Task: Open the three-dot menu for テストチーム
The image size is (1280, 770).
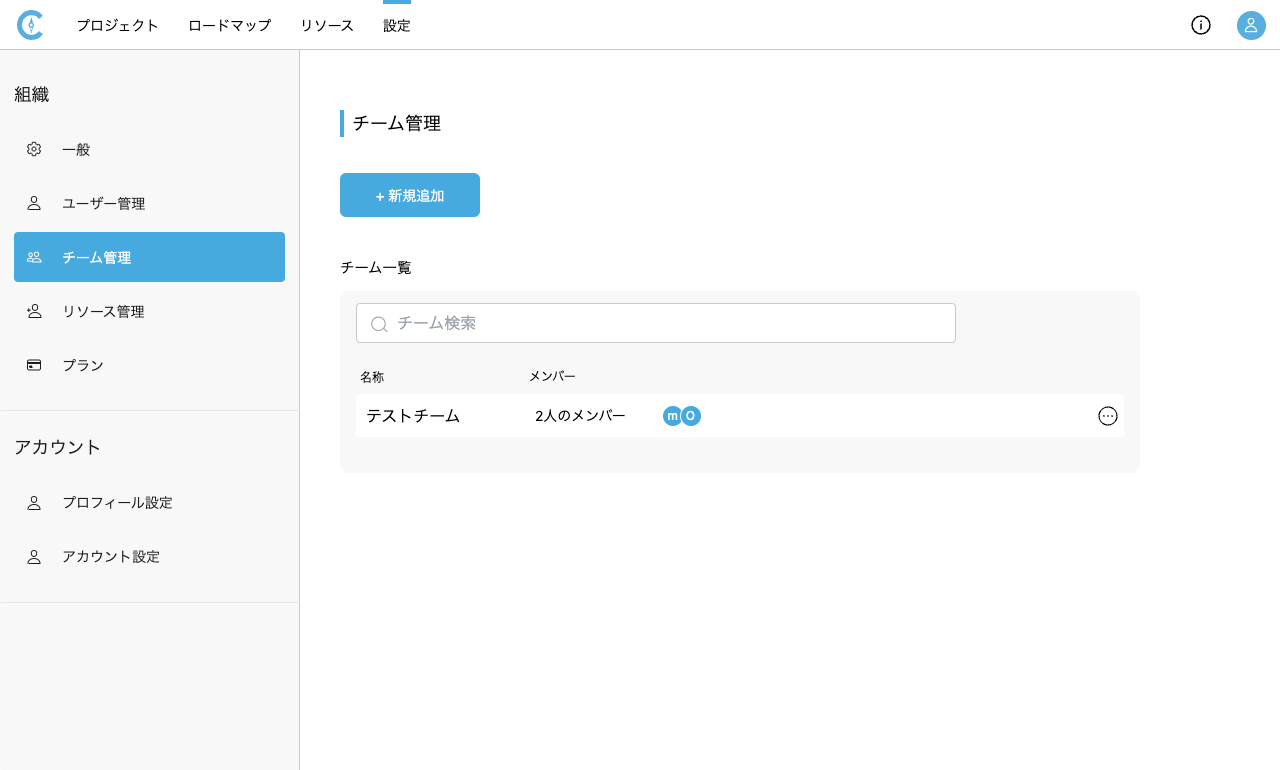Action: [1107, 416]
